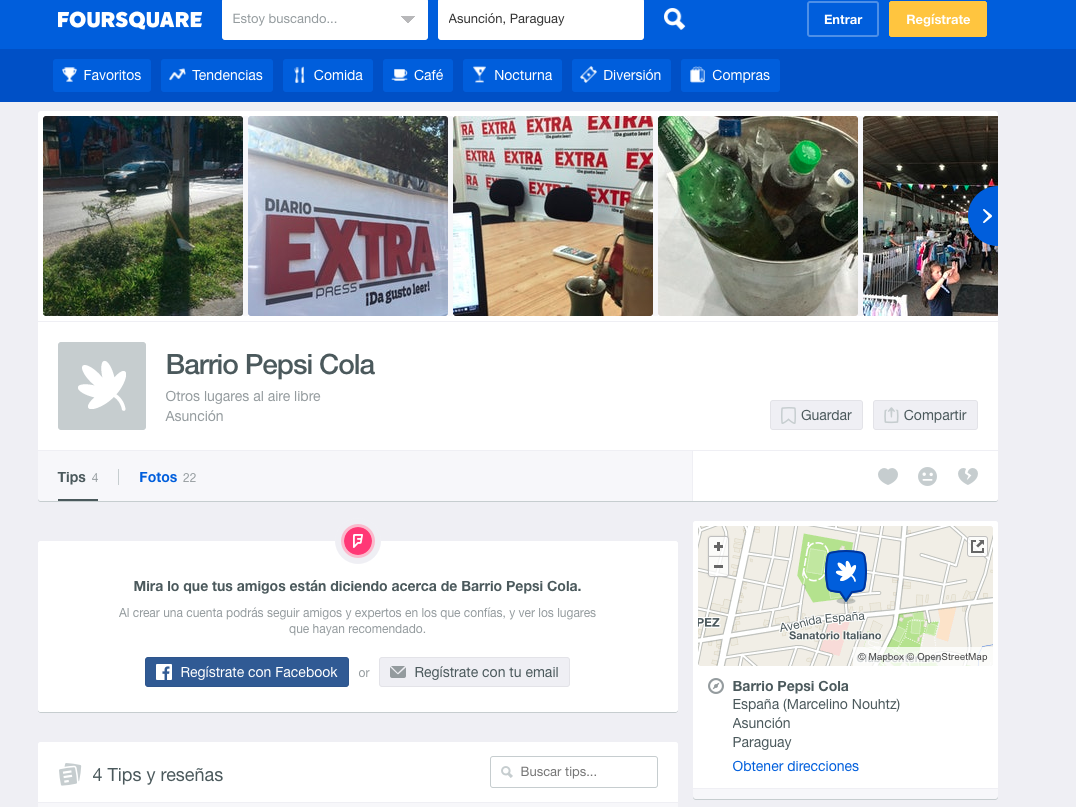
Task: Click 'Otros lugares al aire libre' category text
Action: coord(243,397)
